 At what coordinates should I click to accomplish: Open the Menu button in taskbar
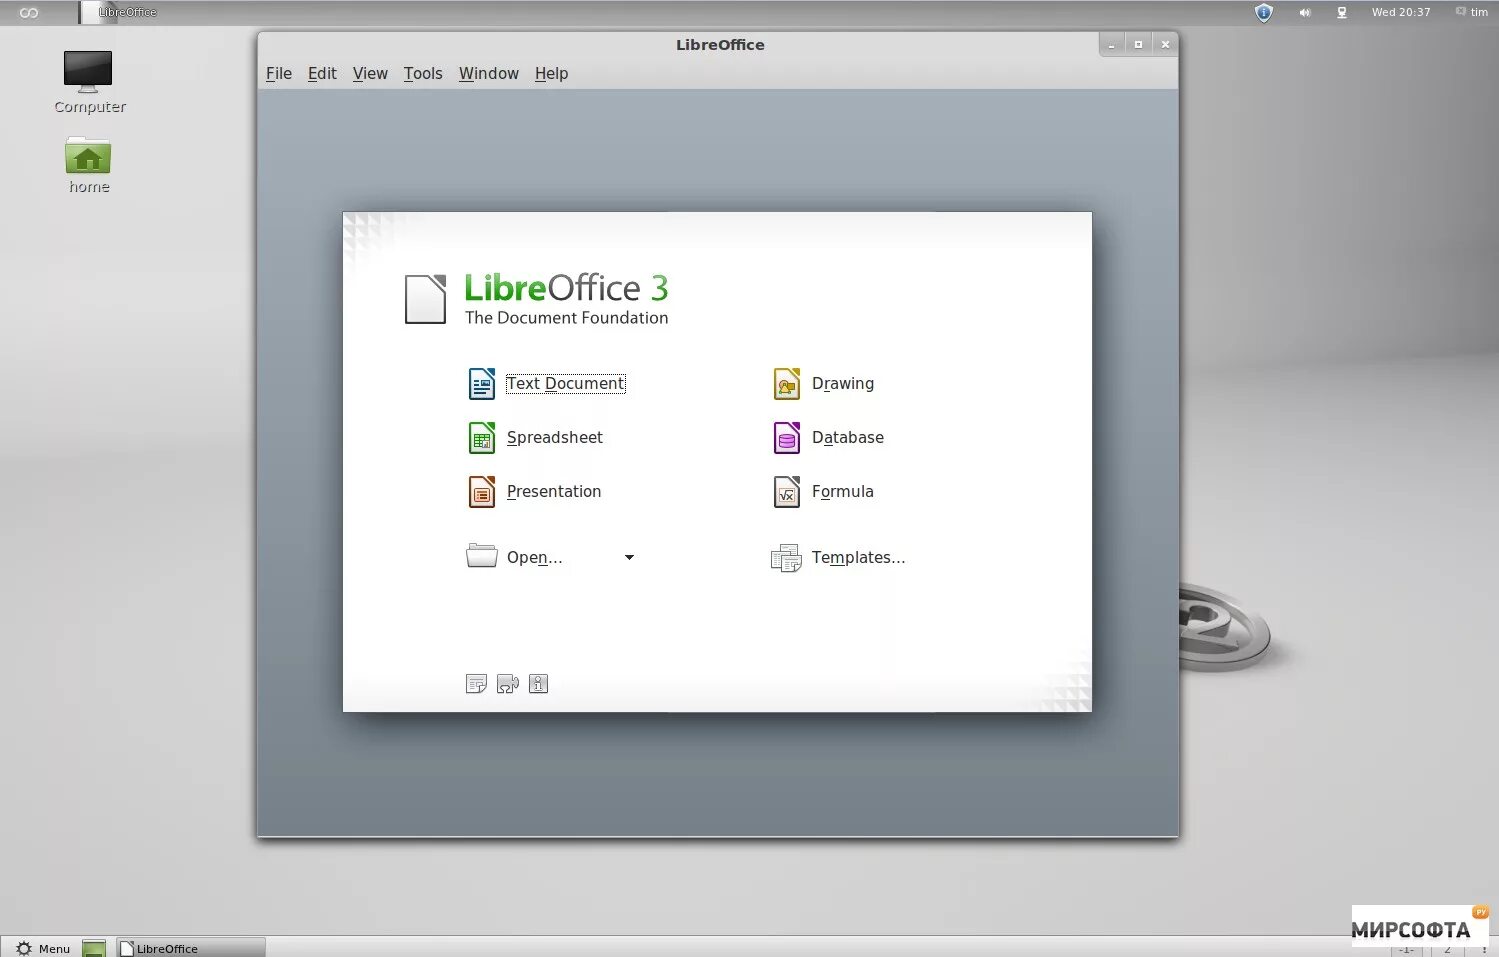(x=42, y=948)
